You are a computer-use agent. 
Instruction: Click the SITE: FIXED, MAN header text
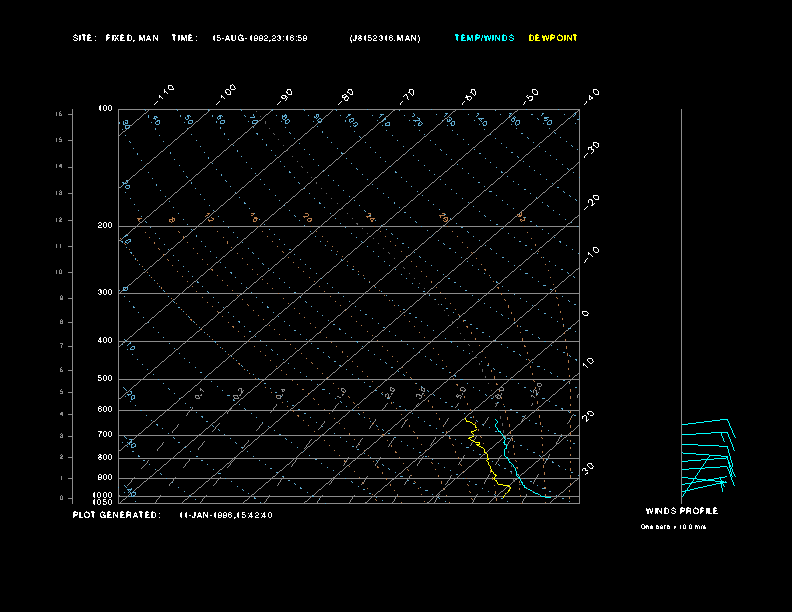pos(115,38)
